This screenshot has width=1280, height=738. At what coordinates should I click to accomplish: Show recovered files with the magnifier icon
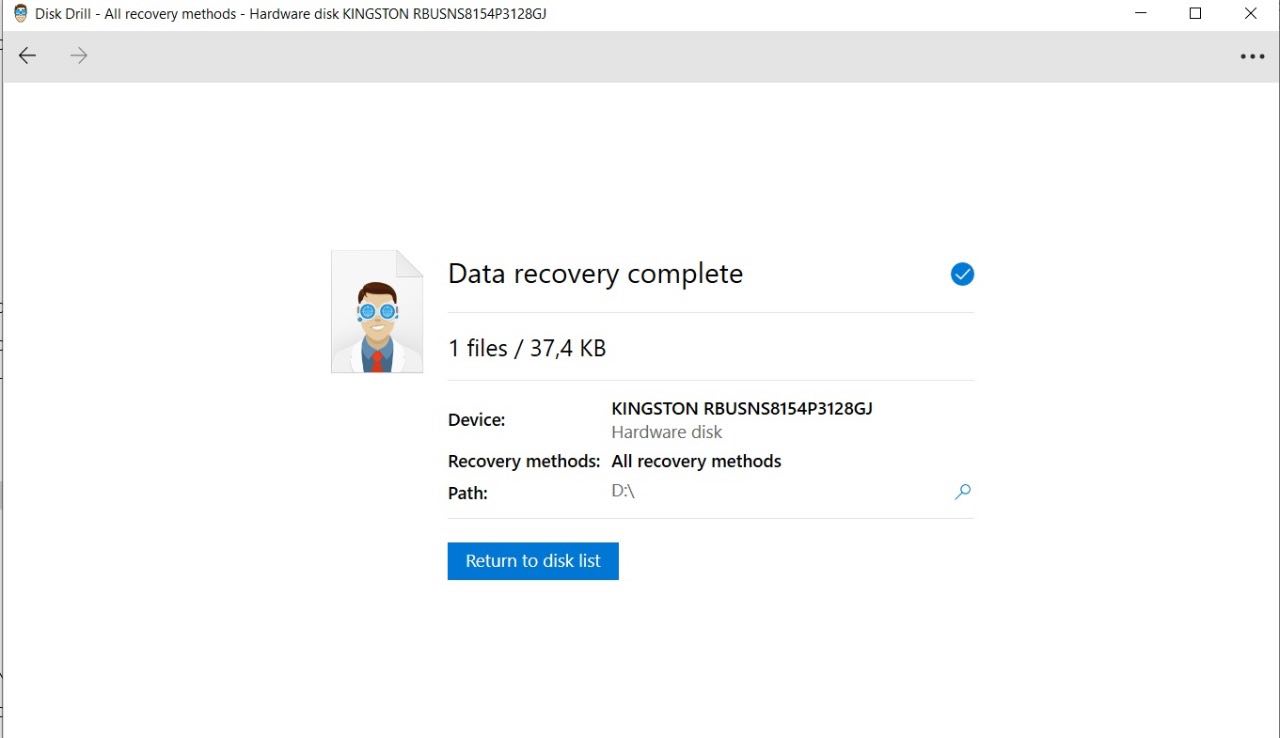[x=962, y=492]
